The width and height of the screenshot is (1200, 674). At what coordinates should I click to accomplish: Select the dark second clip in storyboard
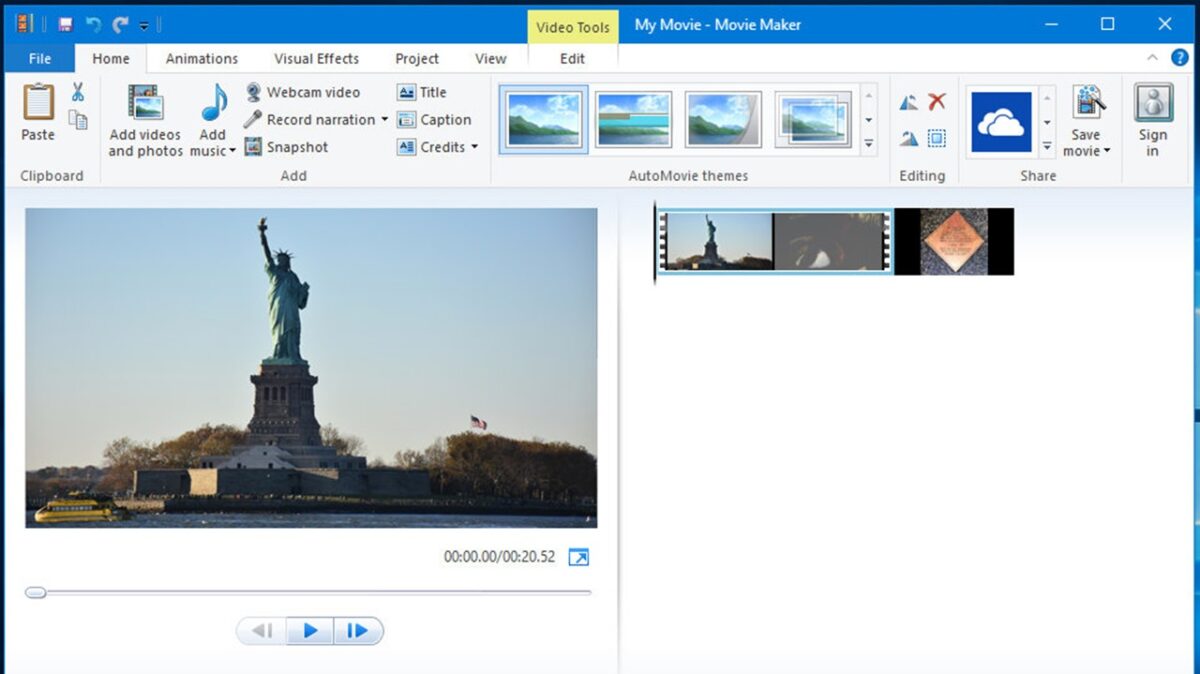click(827, 242)
